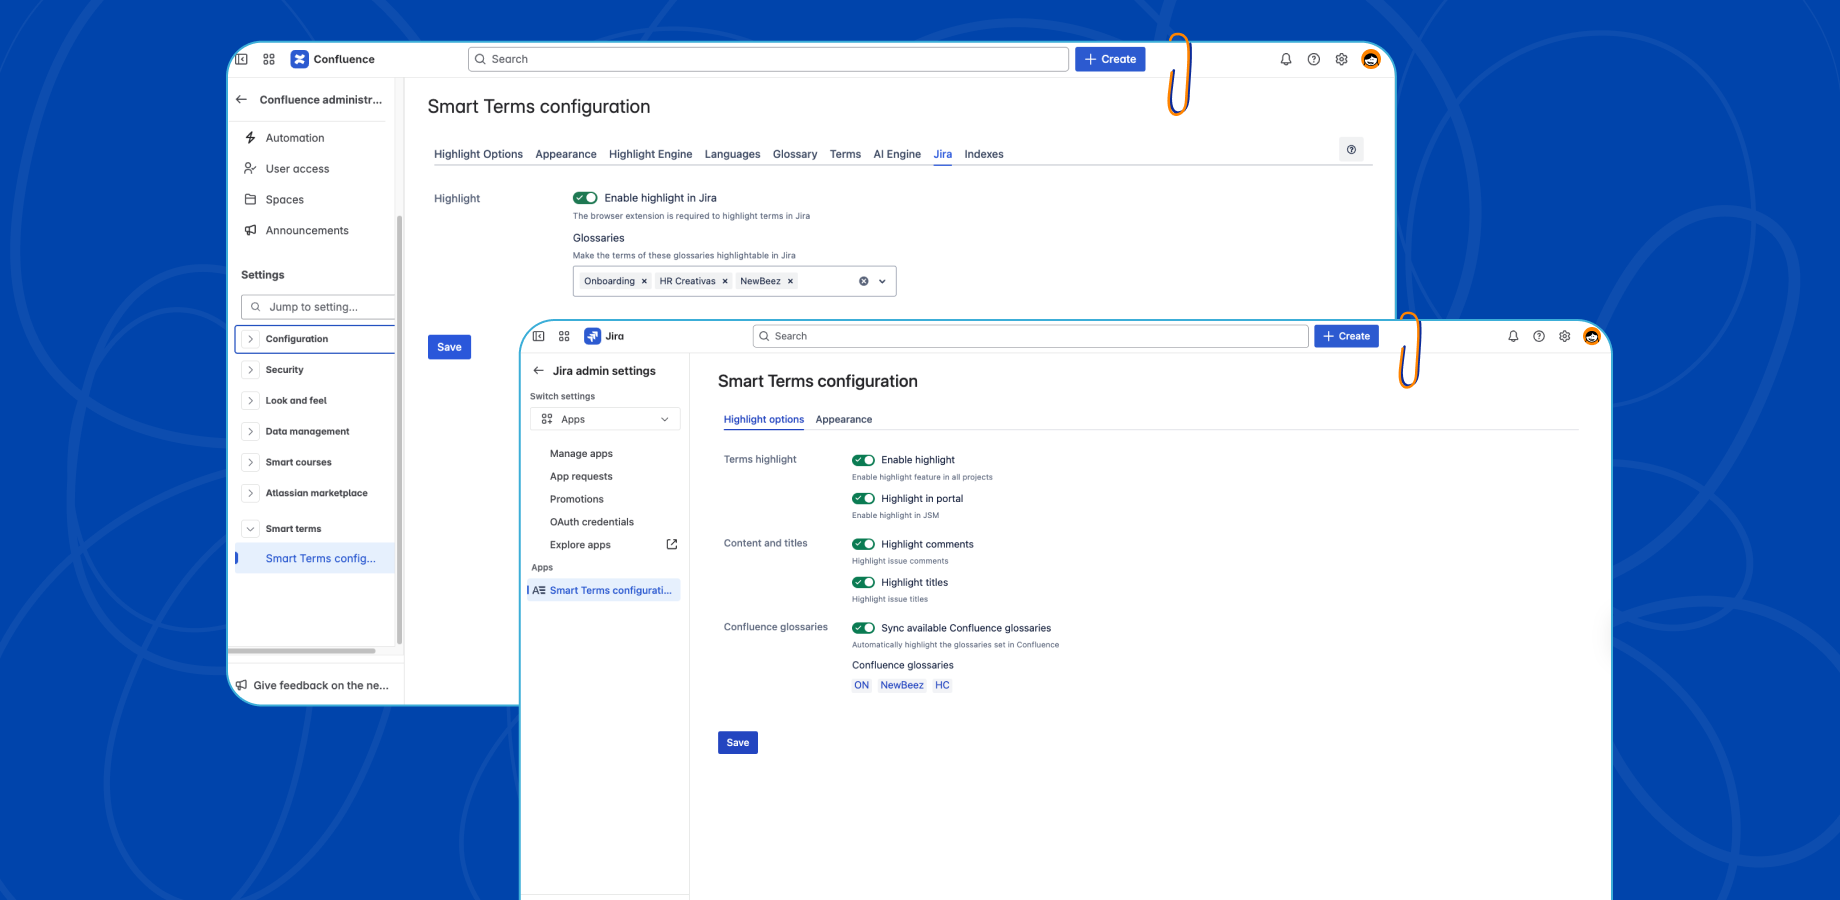Remove the HR Creativas glossary tag
Viewport: 1840px width, 900px height.
pyautogui.click(x=725, y=281)
